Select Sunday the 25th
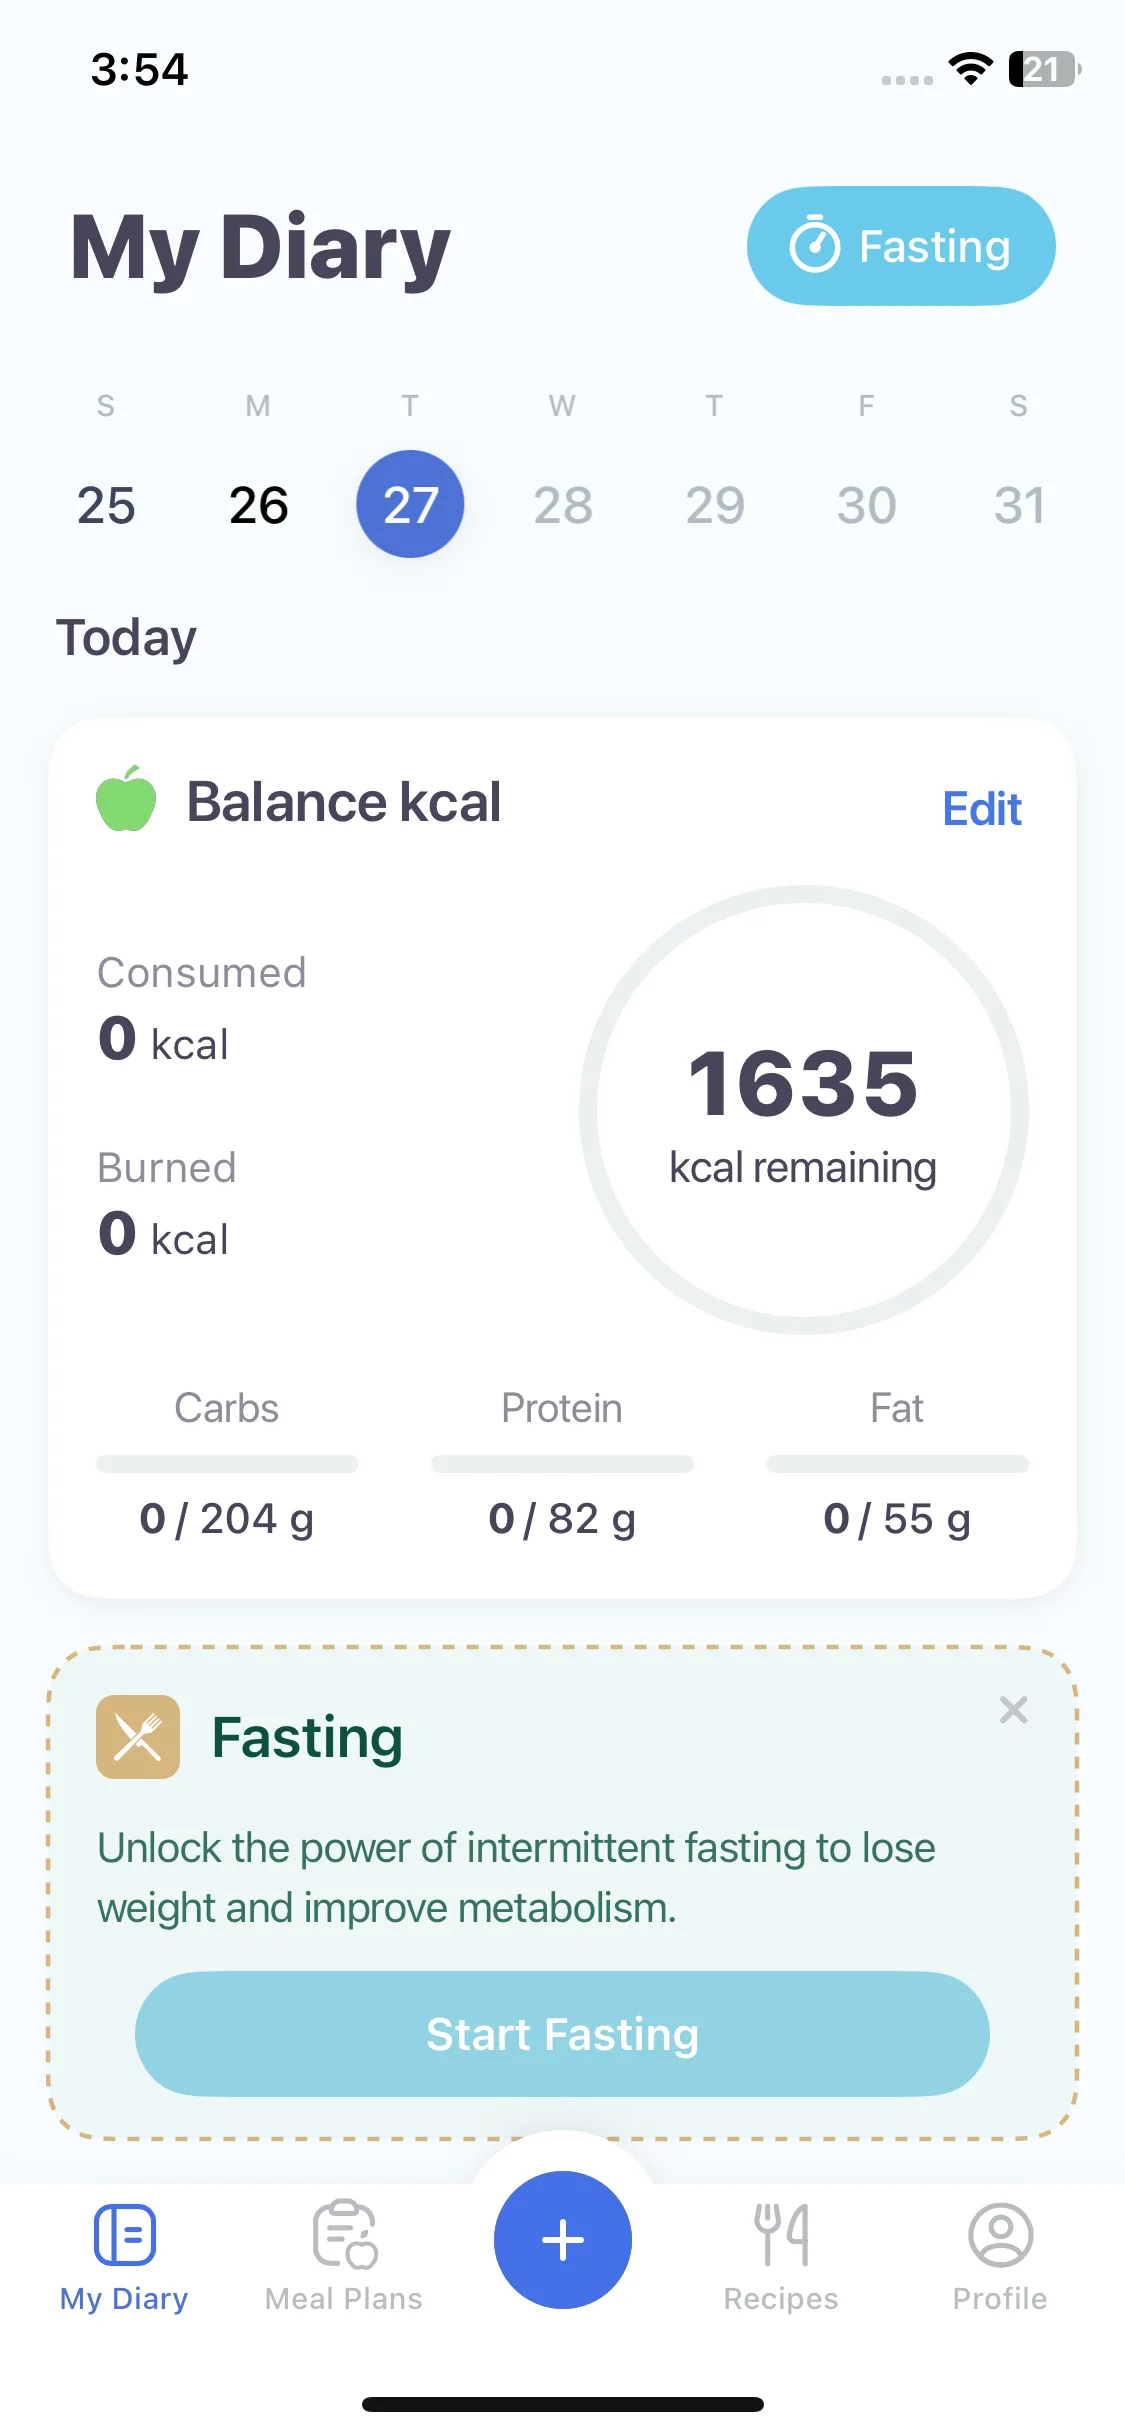Screen dimensions: 1125x2436 [106, 505]
